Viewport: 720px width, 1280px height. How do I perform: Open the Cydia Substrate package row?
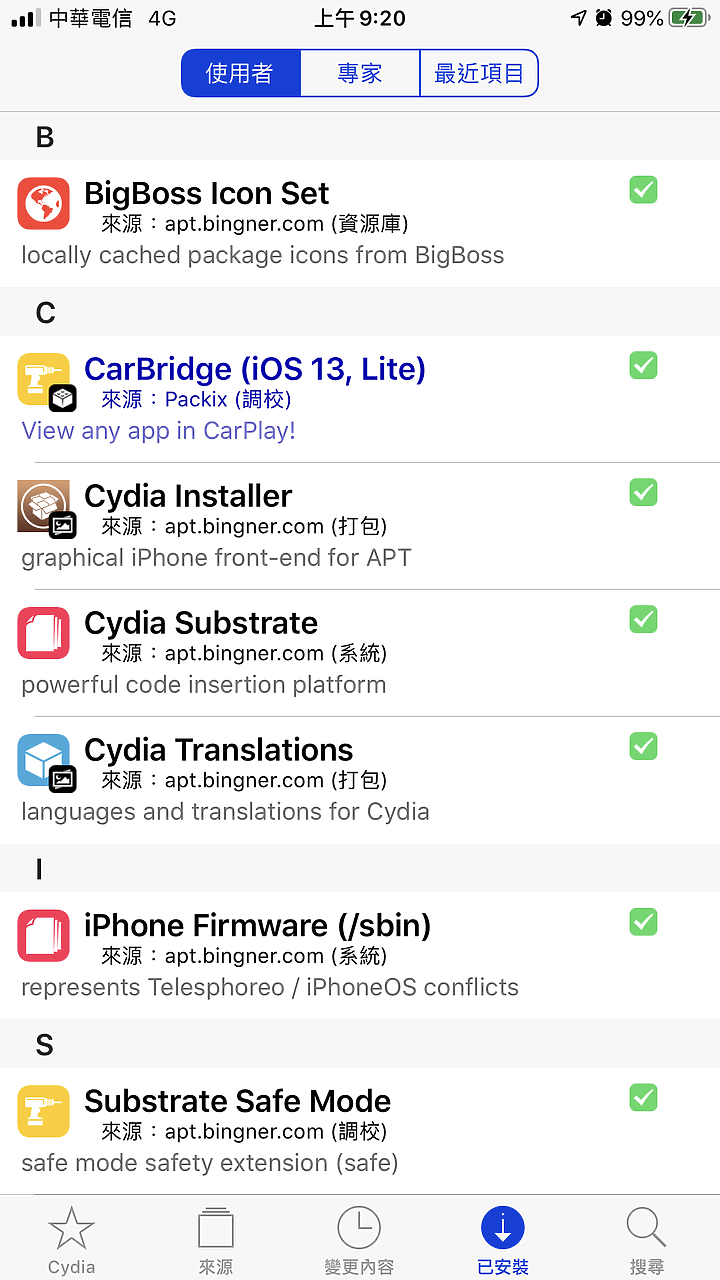(360, 653)
